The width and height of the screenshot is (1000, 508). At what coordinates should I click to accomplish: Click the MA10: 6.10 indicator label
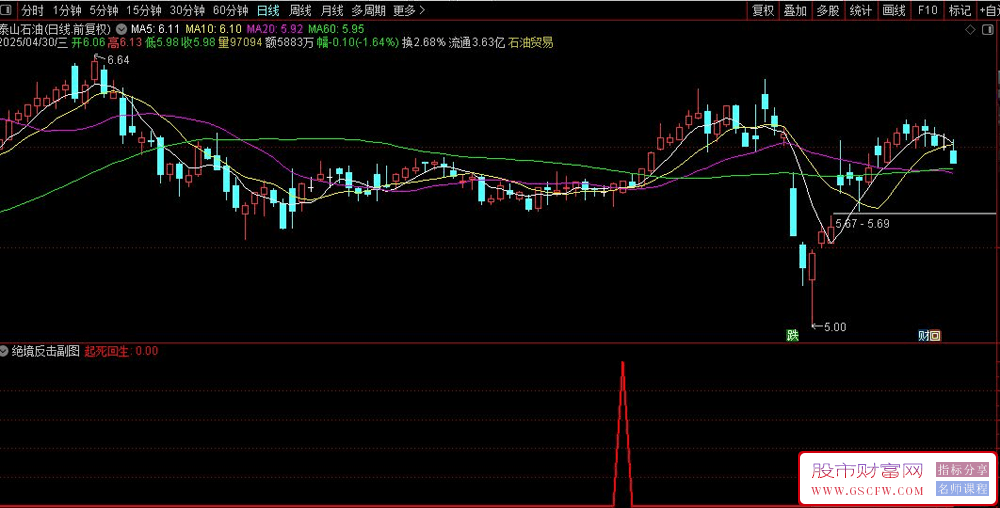click(x=214, y=29)
